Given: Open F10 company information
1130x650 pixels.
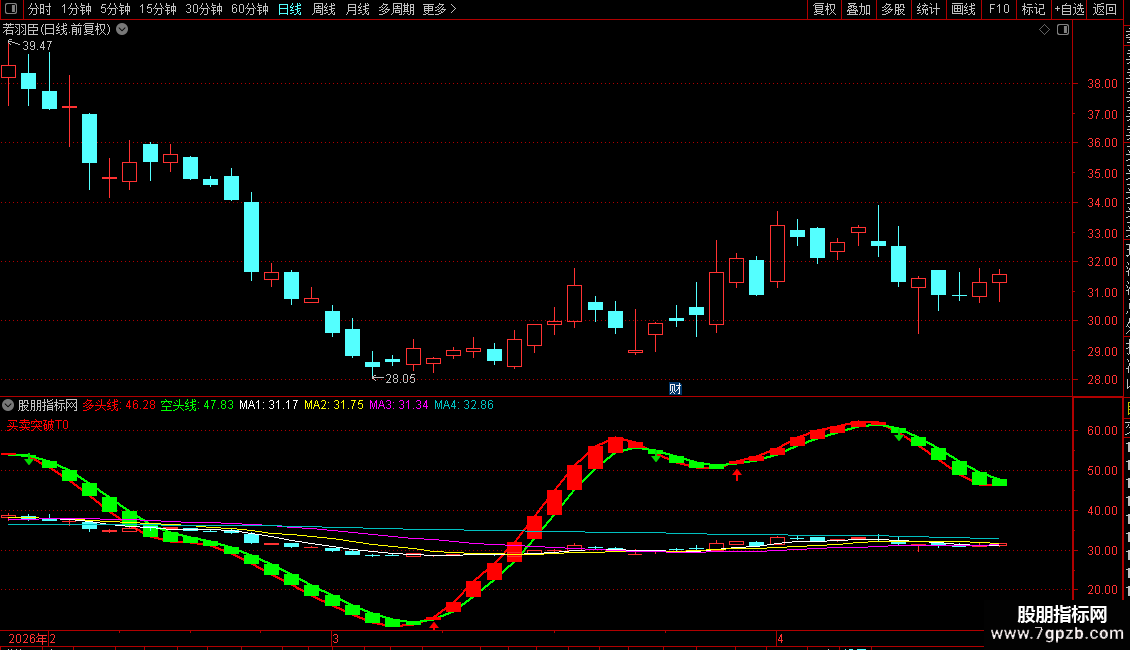Looking at the screenshot, I should pyautogui.click(x=999, y=9).
